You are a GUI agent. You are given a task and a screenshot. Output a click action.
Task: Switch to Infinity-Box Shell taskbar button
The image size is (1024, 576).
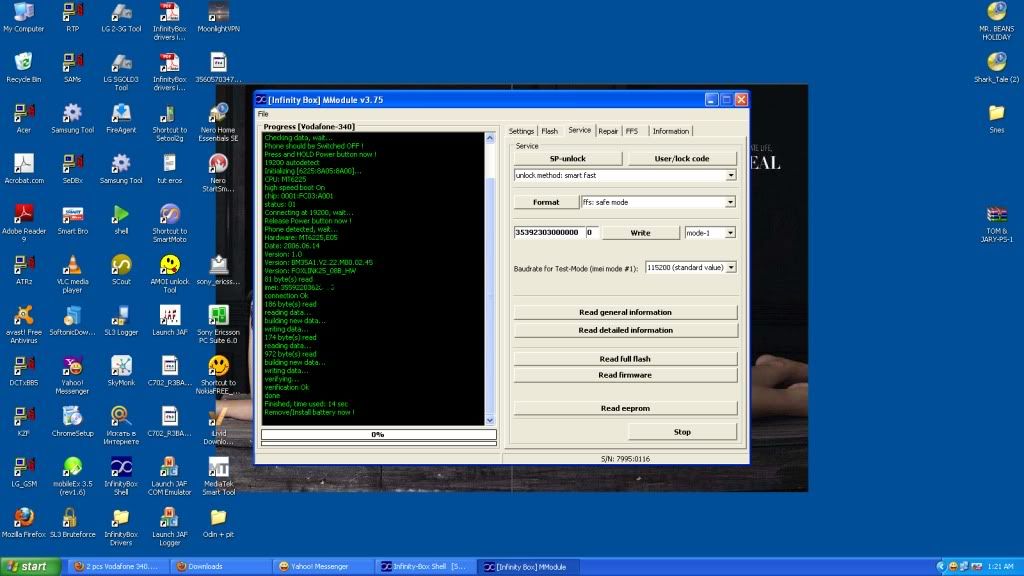click(x=424, y=567)
